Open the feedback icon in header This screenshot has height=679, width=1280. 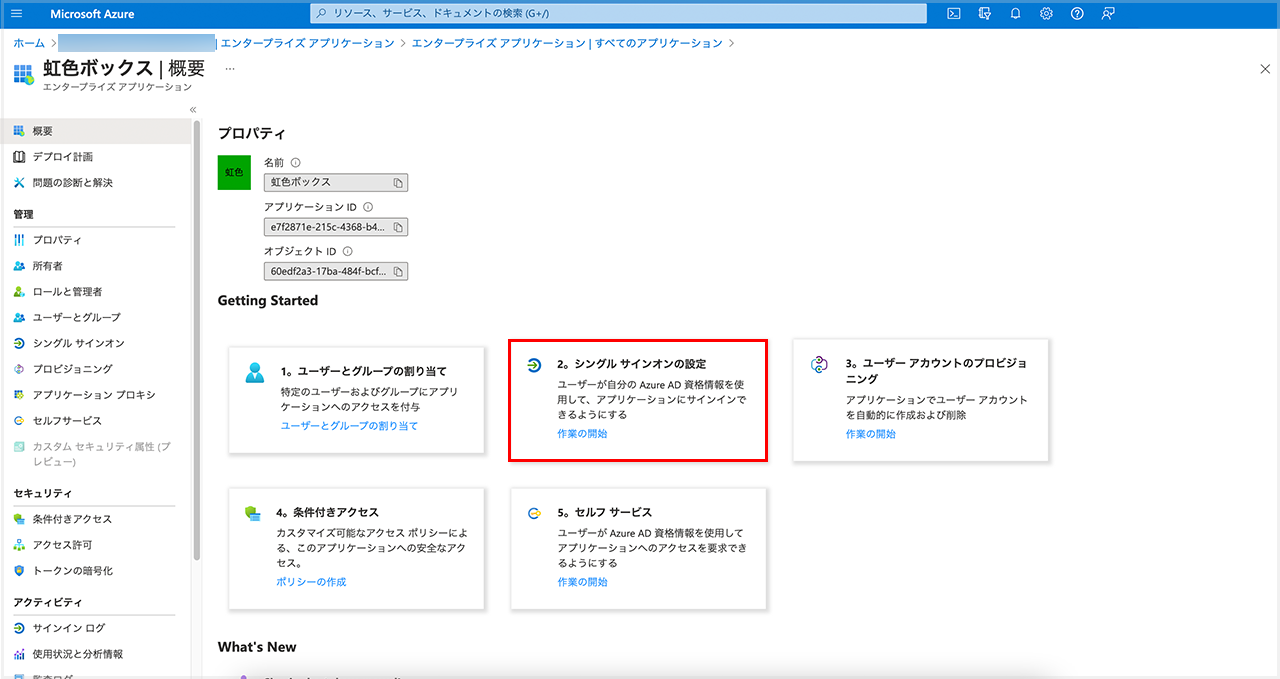[1108, 14]
